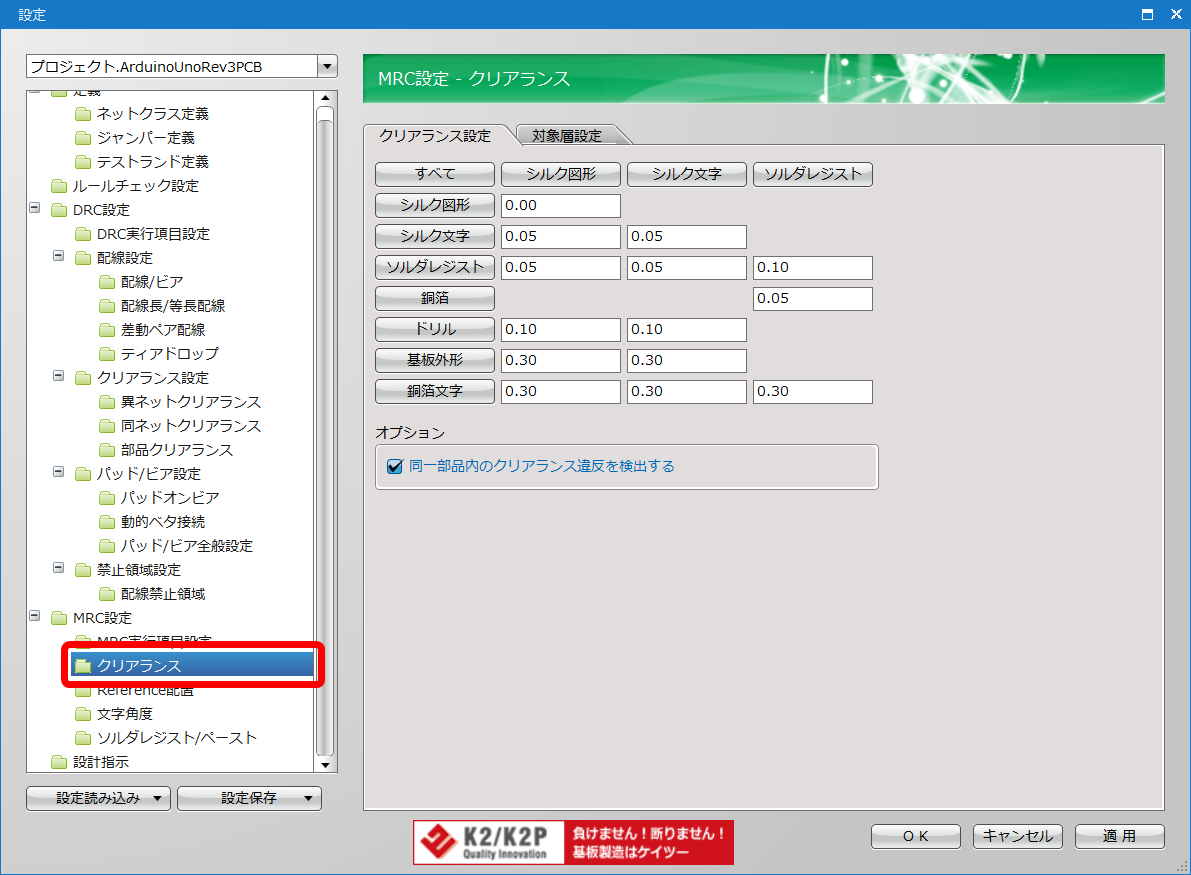This screenshot has height=875, width=1191.
Task: Toggle 同一部品内のクリアランス違反を検出する checkbox
Action: click(394, 466)
